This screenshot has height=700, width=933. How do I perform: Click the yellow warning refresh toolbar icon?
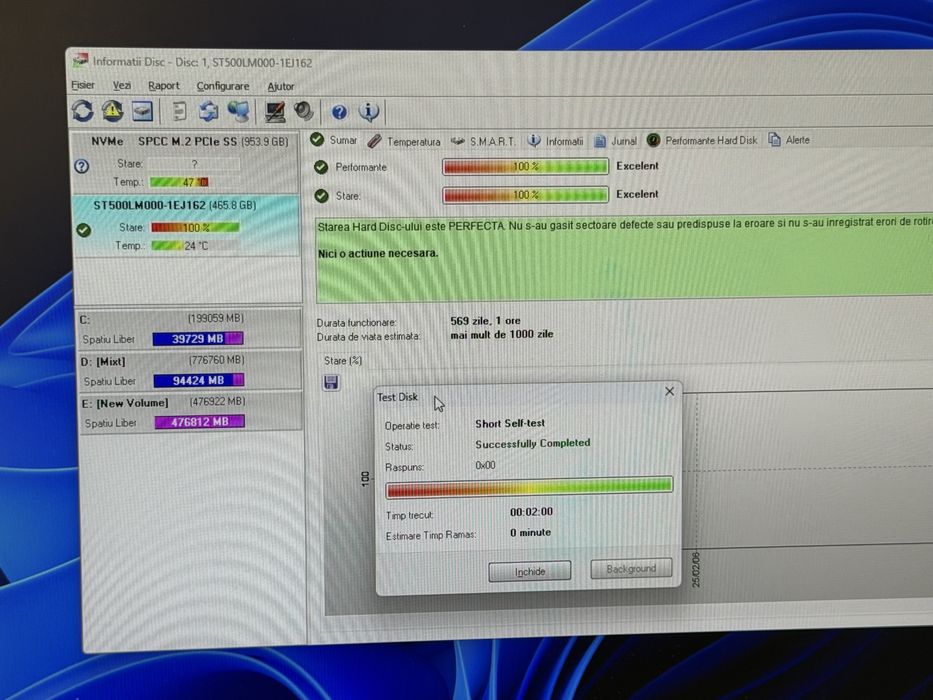coord(112,111)
